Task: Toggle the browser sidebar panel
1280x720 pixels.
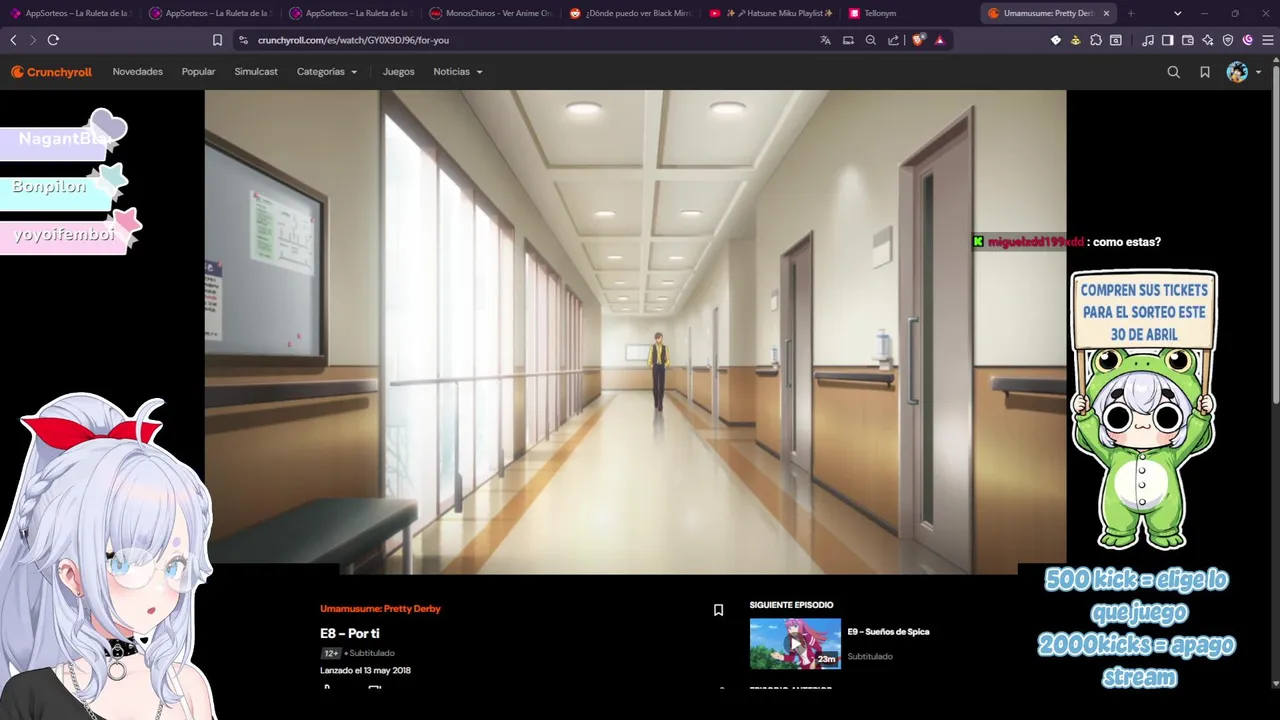Action: click(1167, 40)
